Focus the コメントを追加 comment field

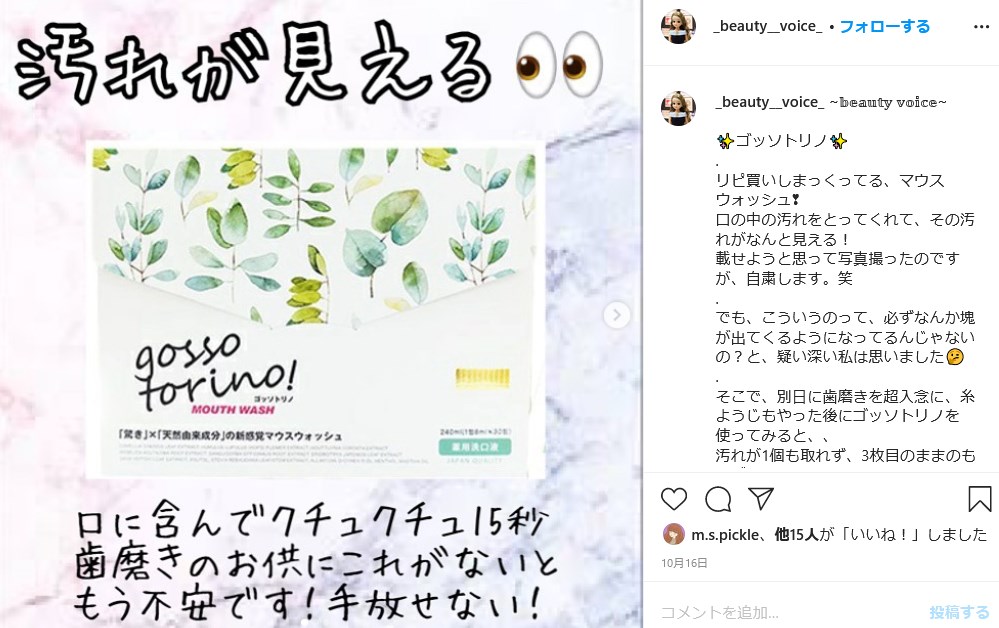(x=787, y=612)
